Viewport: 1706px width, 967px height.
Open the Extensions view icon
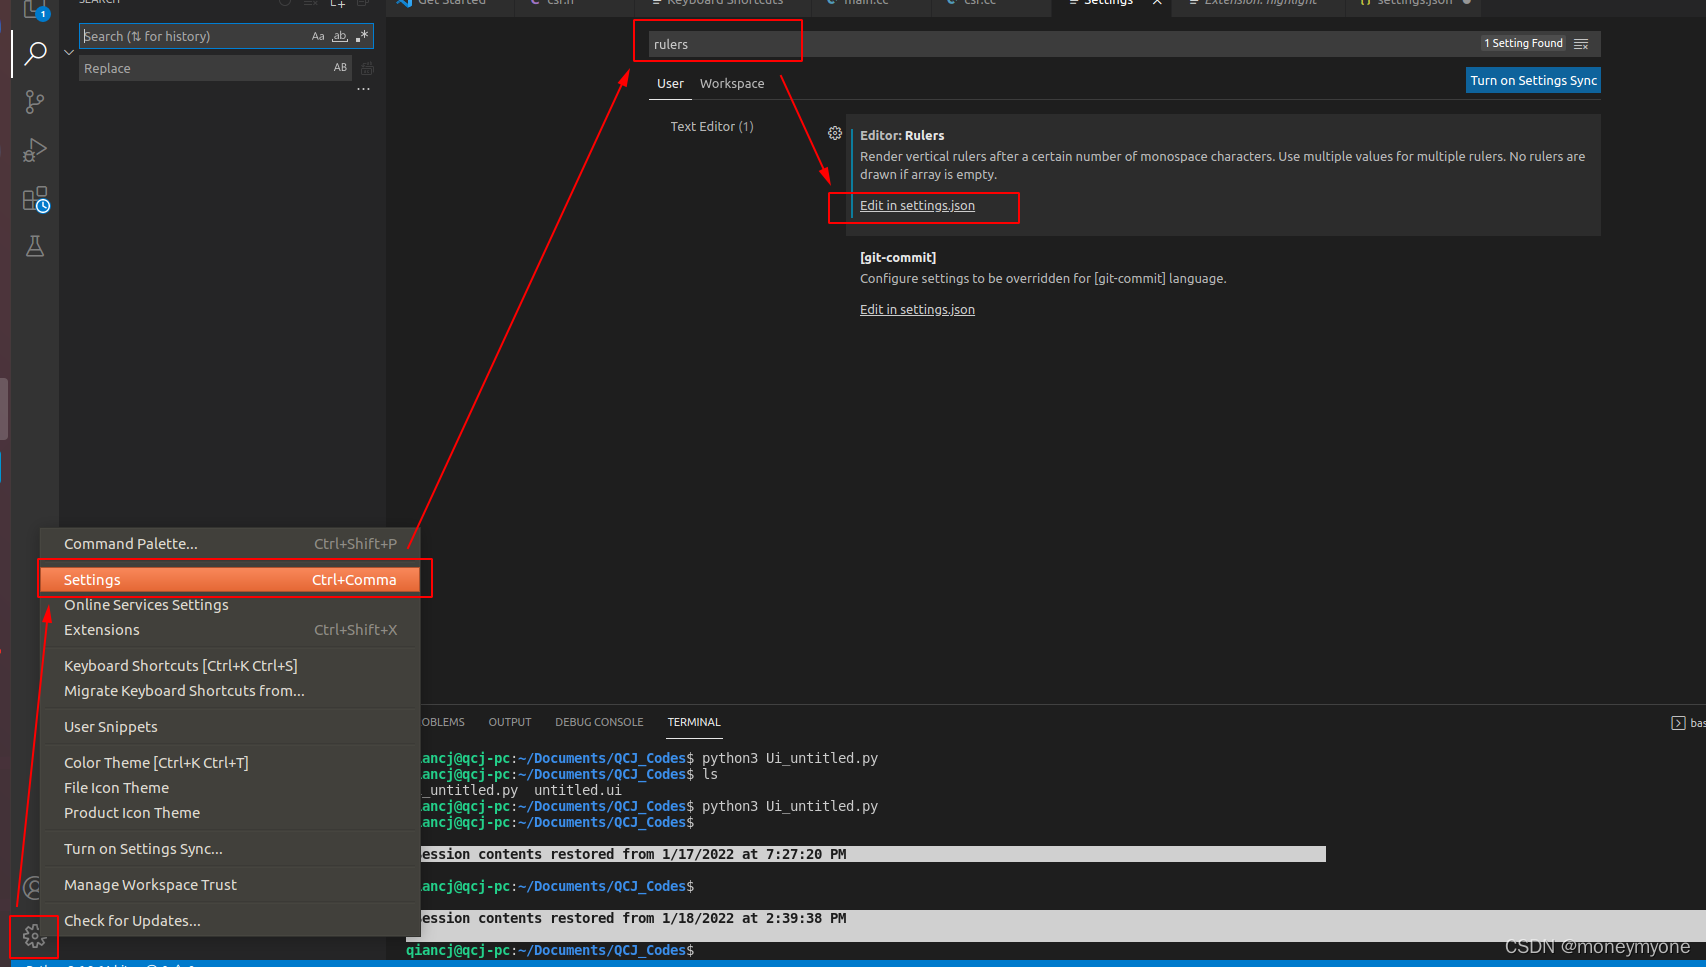pyautogui.click(x=35, y=199)
